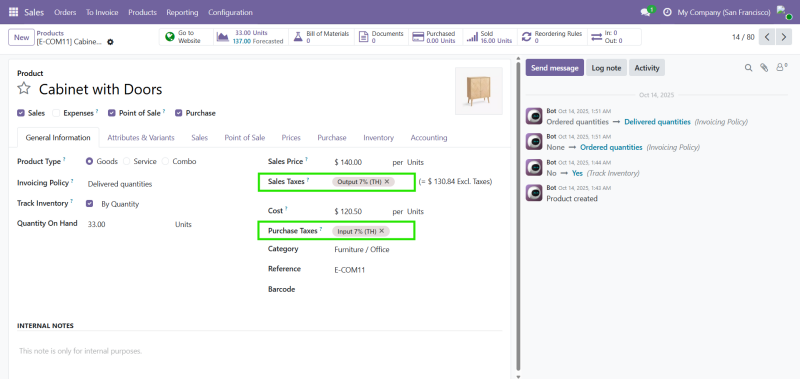Go to the next product record arrow
800x379 pixels.
point(784,37)
